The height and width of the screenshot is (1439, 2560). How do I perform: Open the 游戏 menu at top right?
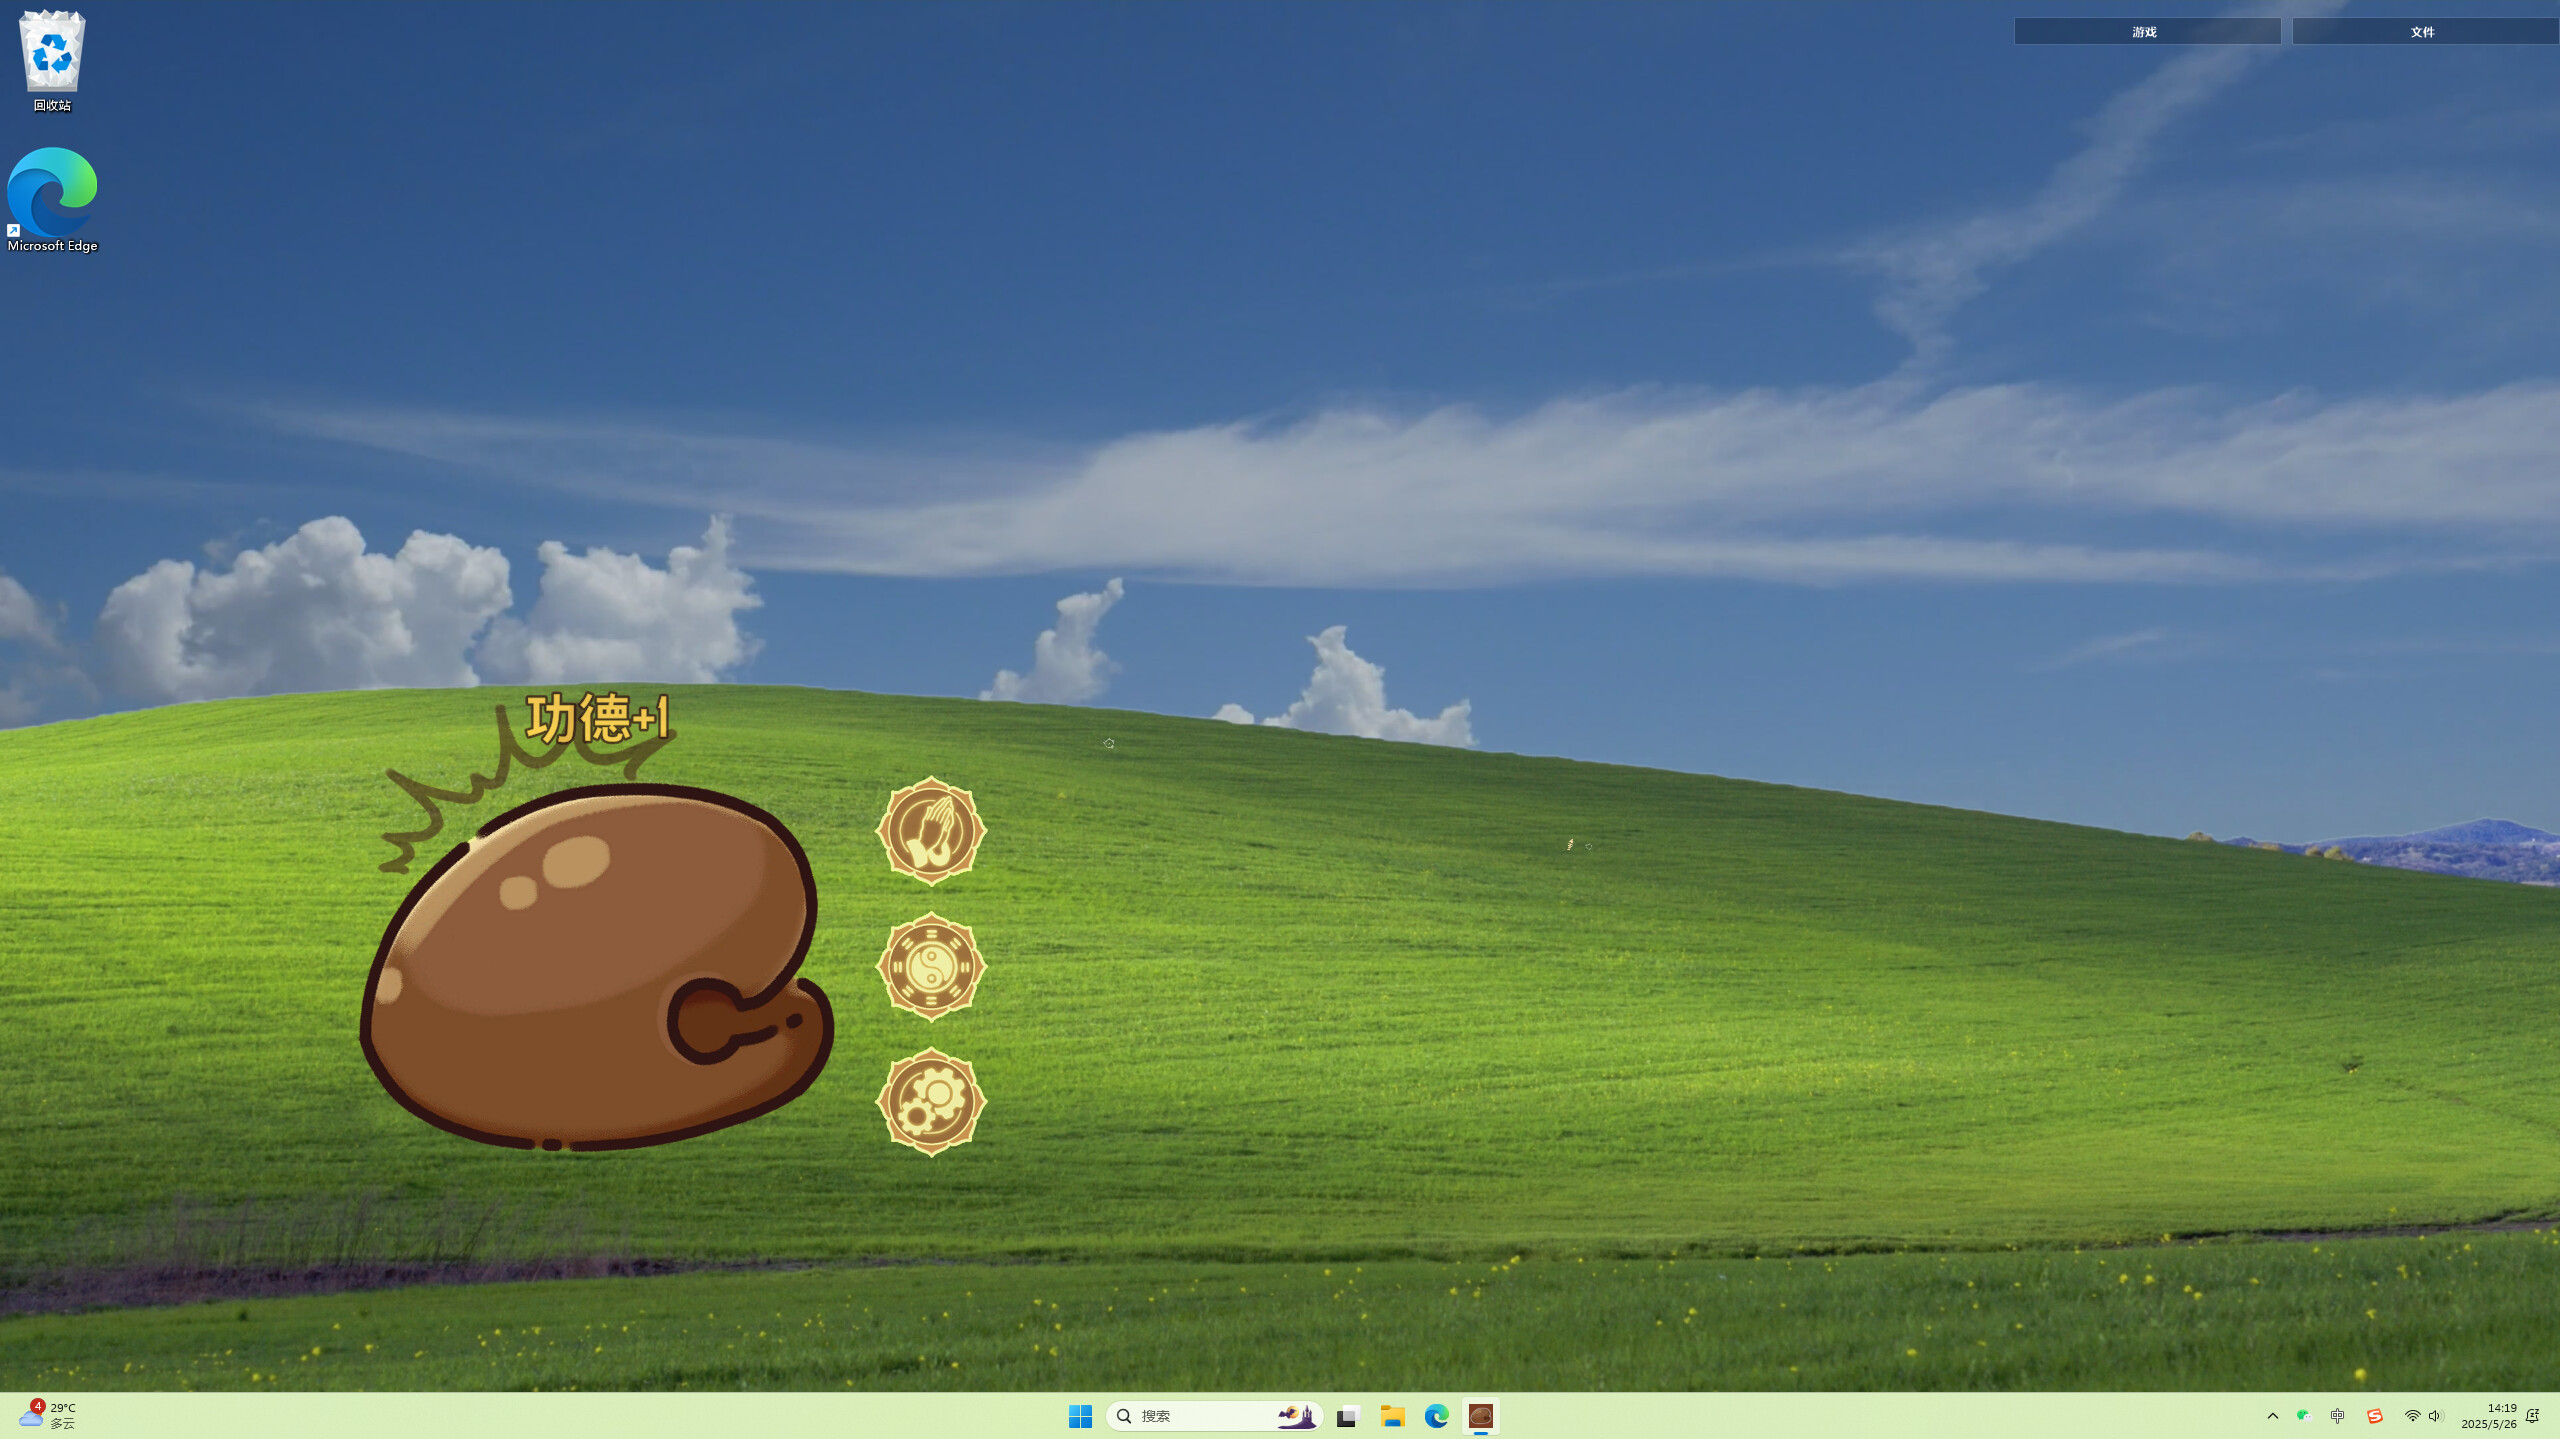[x=2146, y=31]
